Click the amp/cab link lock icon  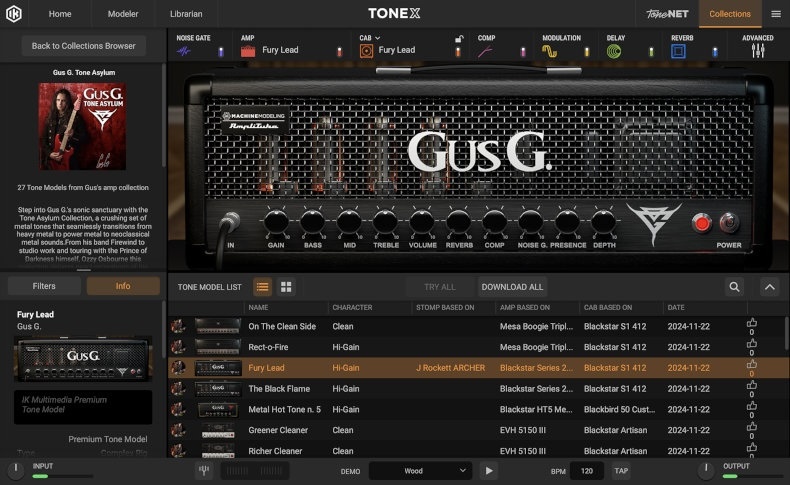459,39
